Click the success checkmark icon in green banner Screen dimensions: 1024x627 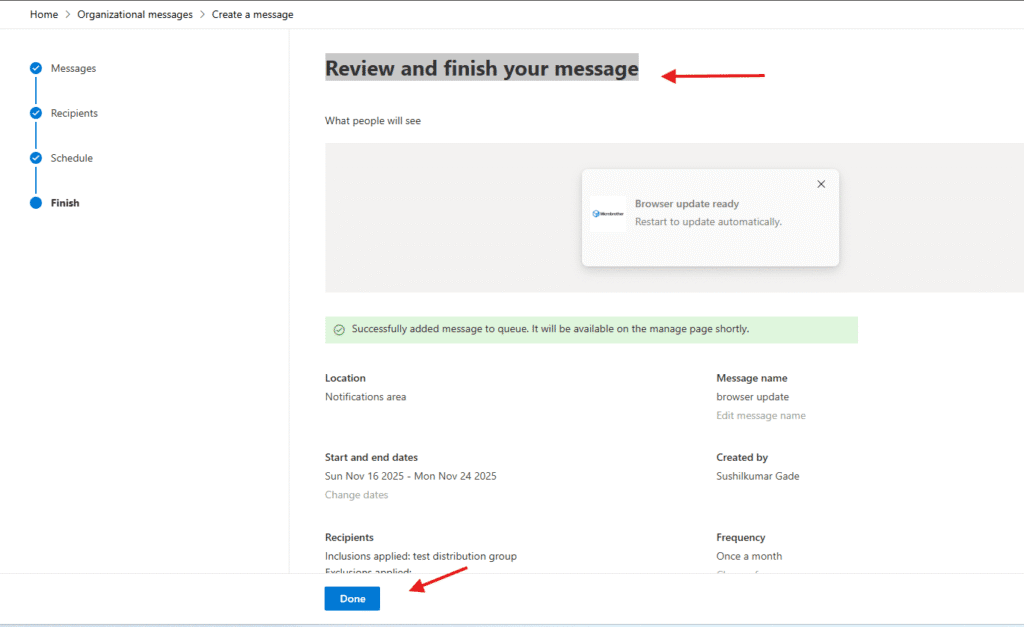[339, 329]
